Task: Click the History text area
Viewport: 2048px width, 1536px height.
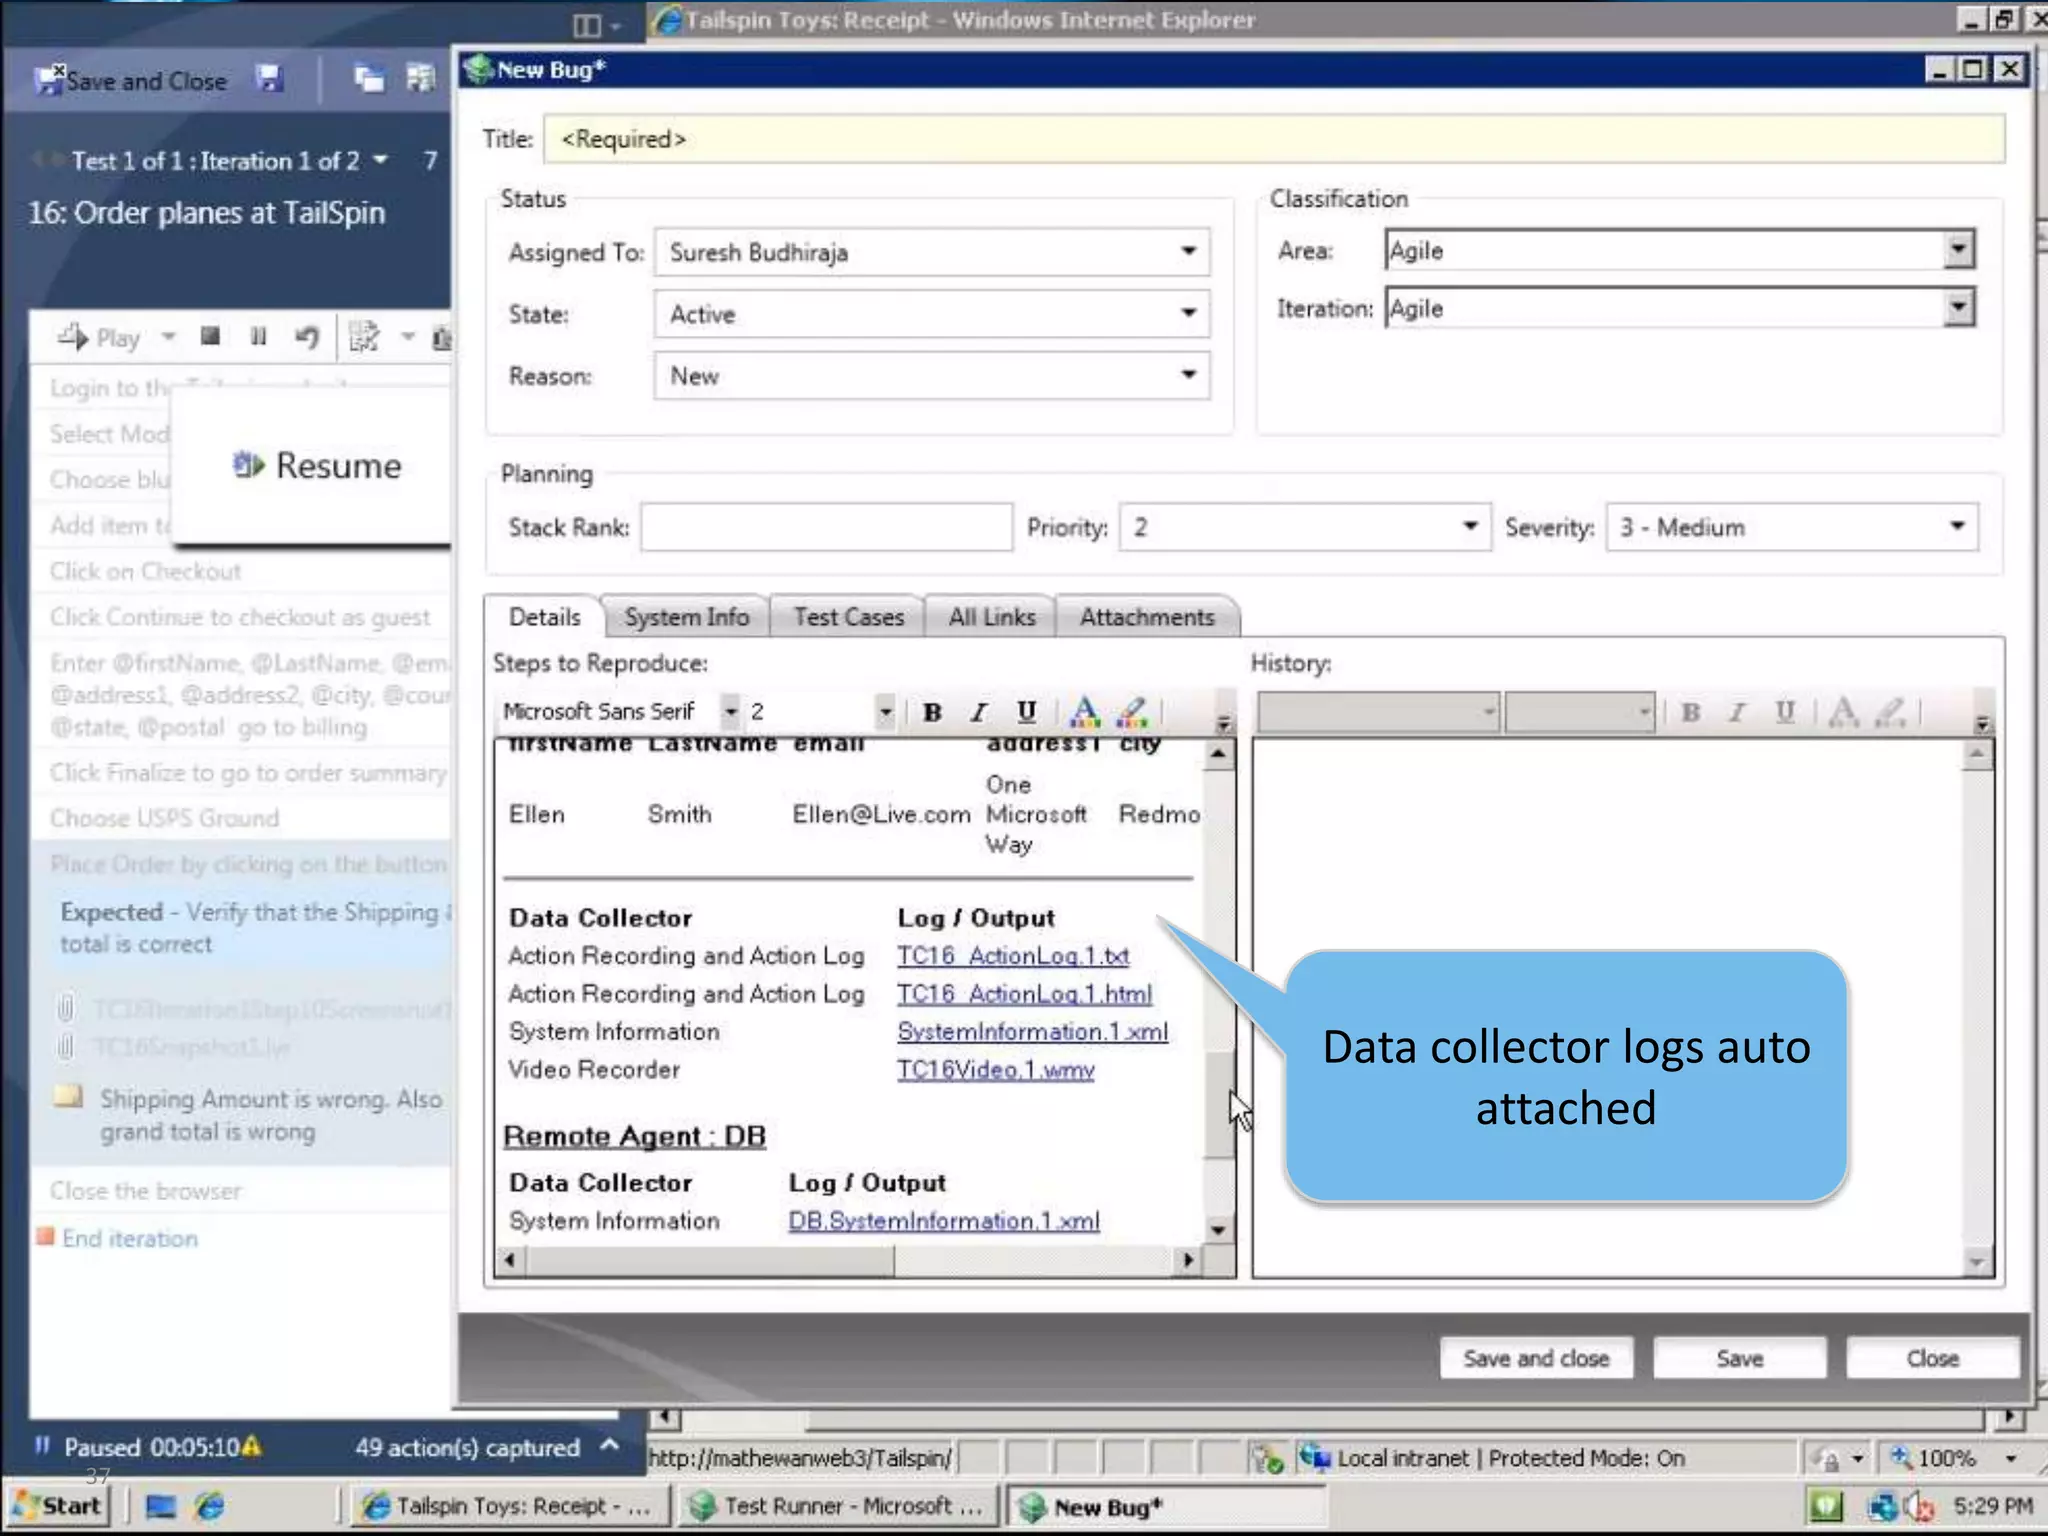Action: pos(1609,1008)
